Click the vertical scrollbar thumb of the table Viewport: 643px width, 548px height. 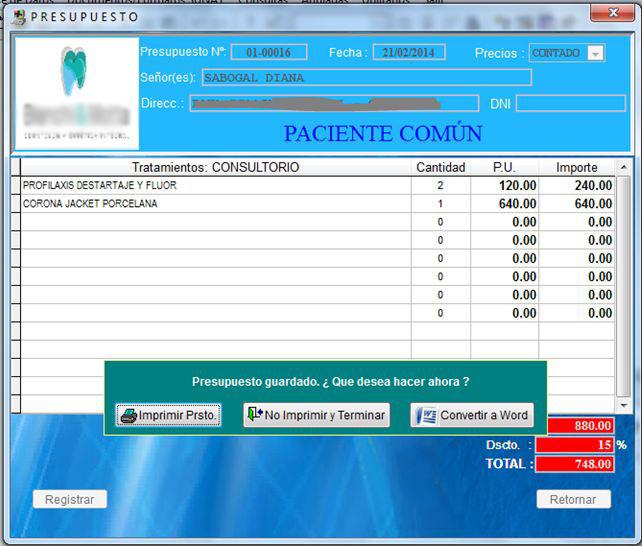pyautogui.click(x=623, y=287)
